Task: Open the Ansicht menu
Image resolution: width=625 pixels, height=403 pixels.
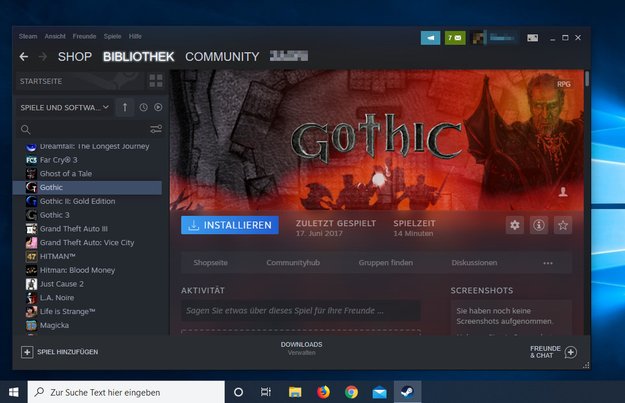Action: pos(55,36)
